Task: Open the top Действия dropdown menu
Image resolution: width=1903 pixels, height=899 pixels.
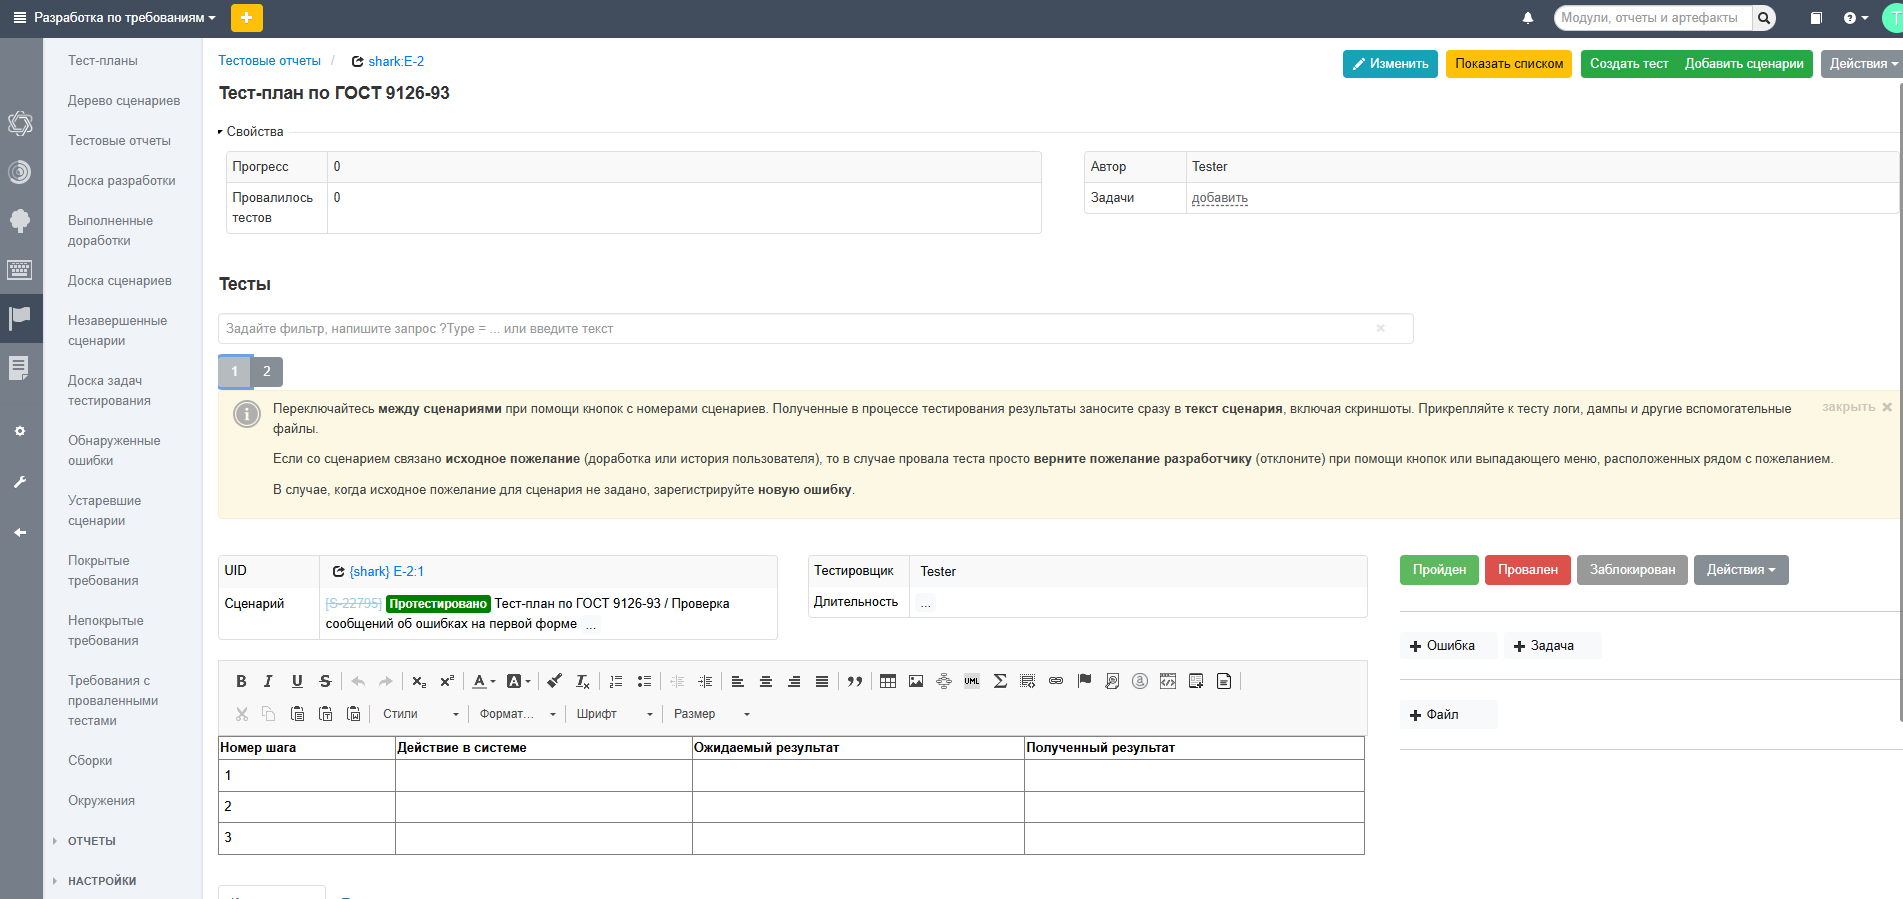Action: (x=1861, y=64)
